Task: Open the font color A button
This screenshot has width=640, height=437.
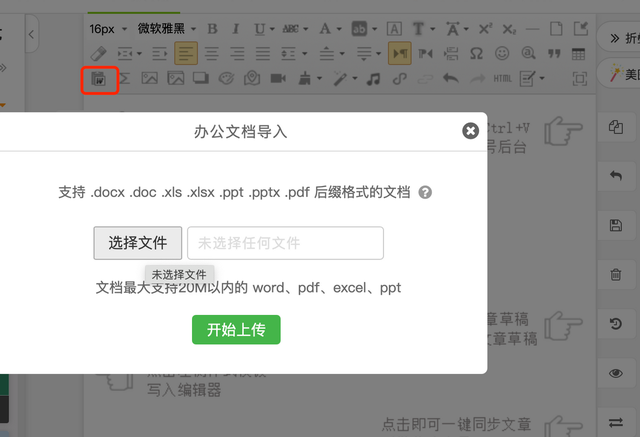Action: (x=325, y=29)
